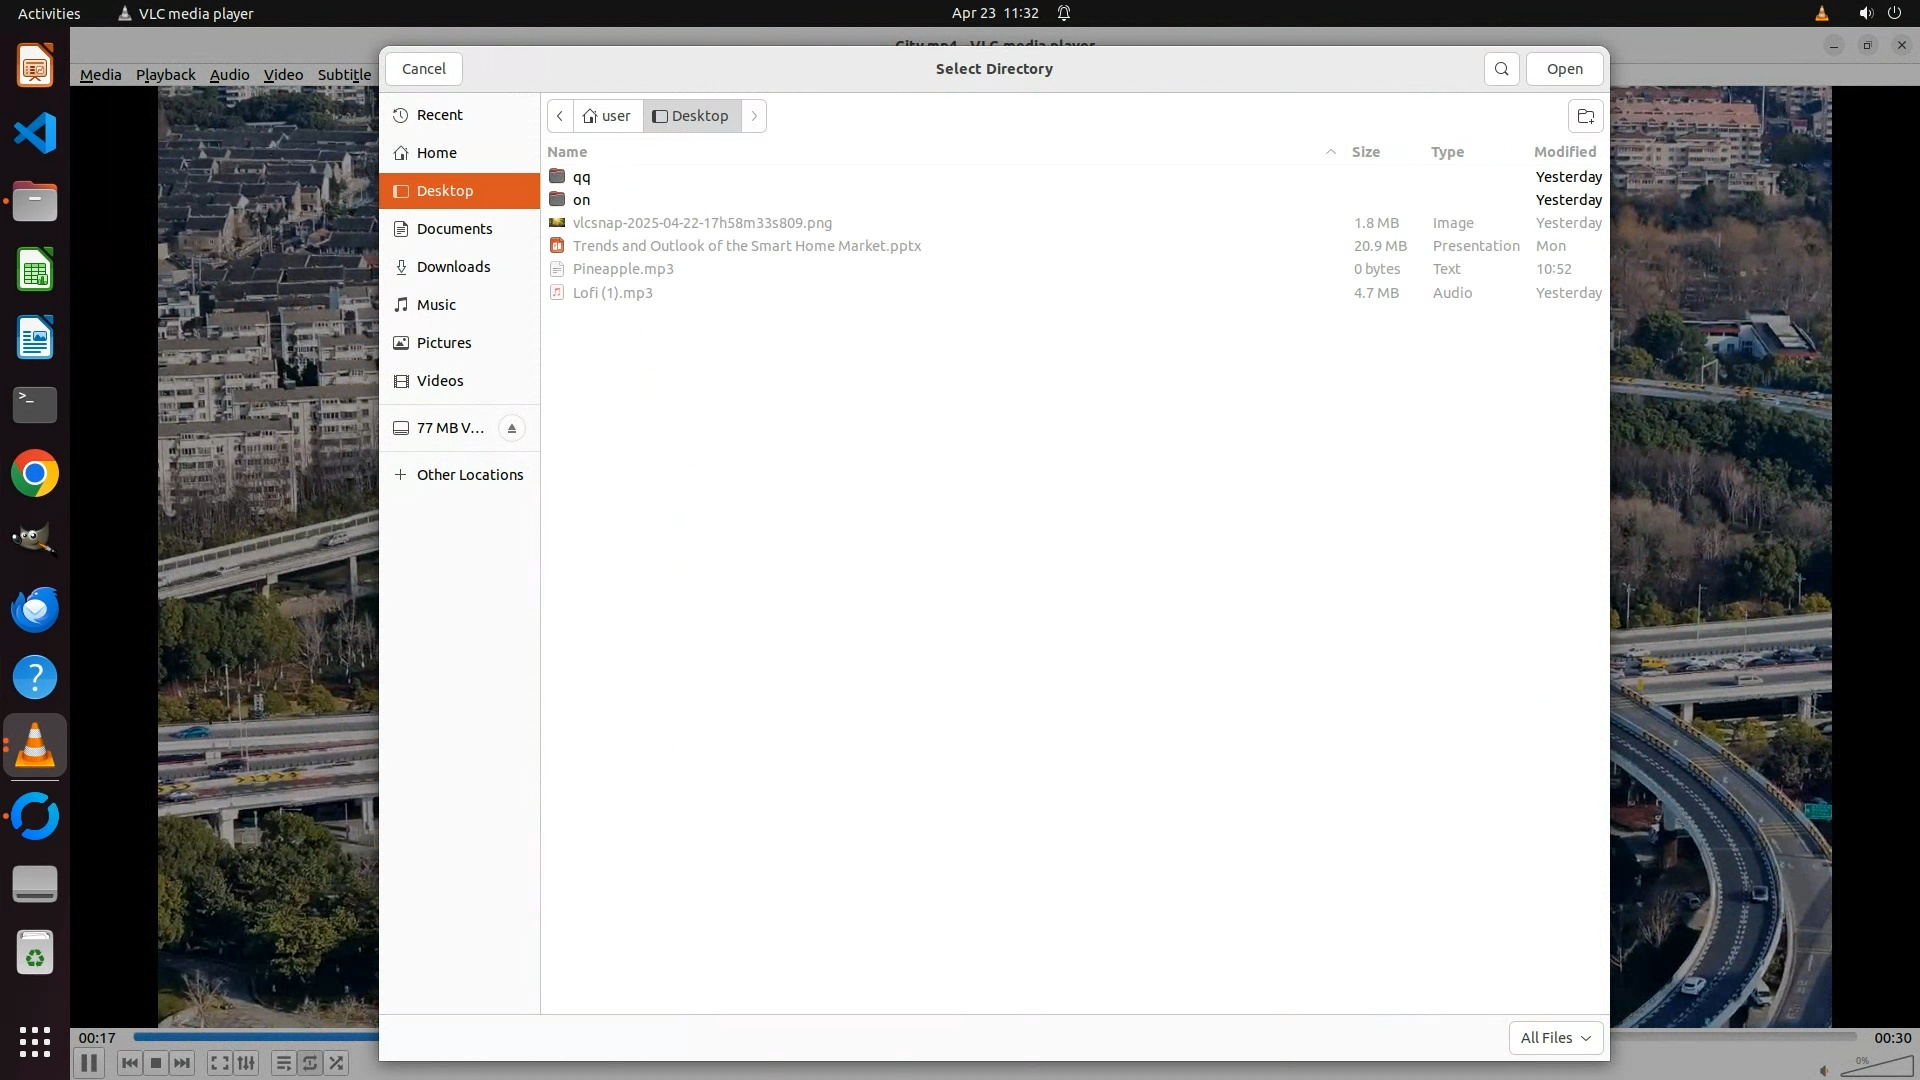
Task: Open extended settings equalizer icon
Action: tap(247, 1063)
